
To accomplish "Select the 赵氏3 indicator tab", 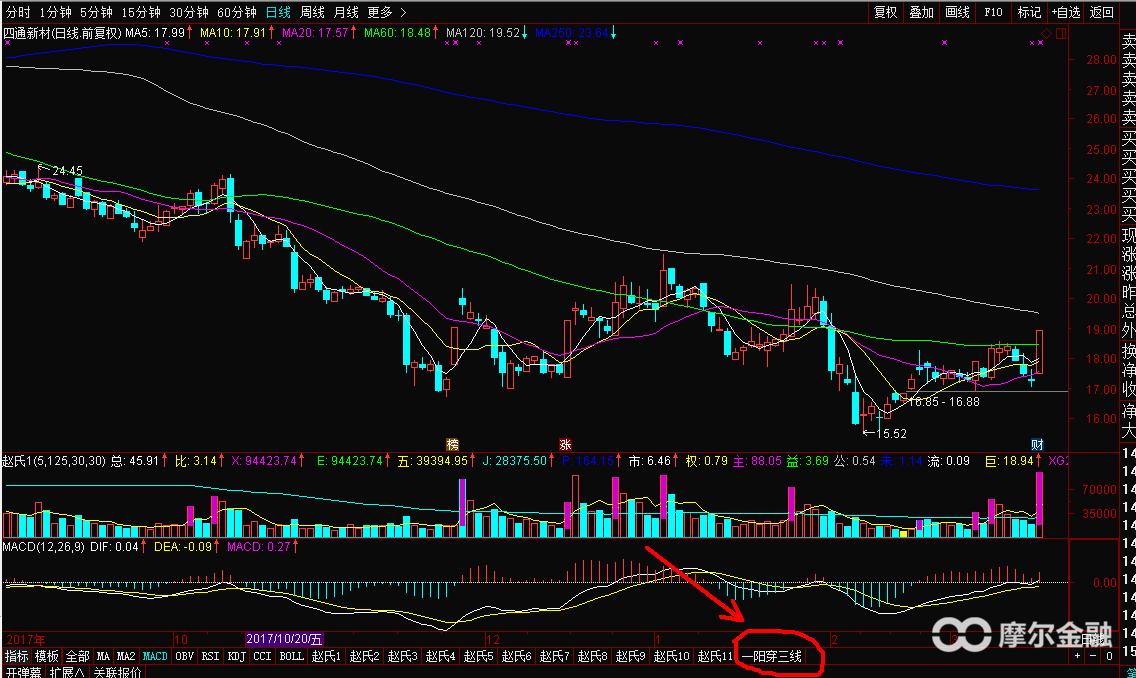I will click(x=402, y=656).
